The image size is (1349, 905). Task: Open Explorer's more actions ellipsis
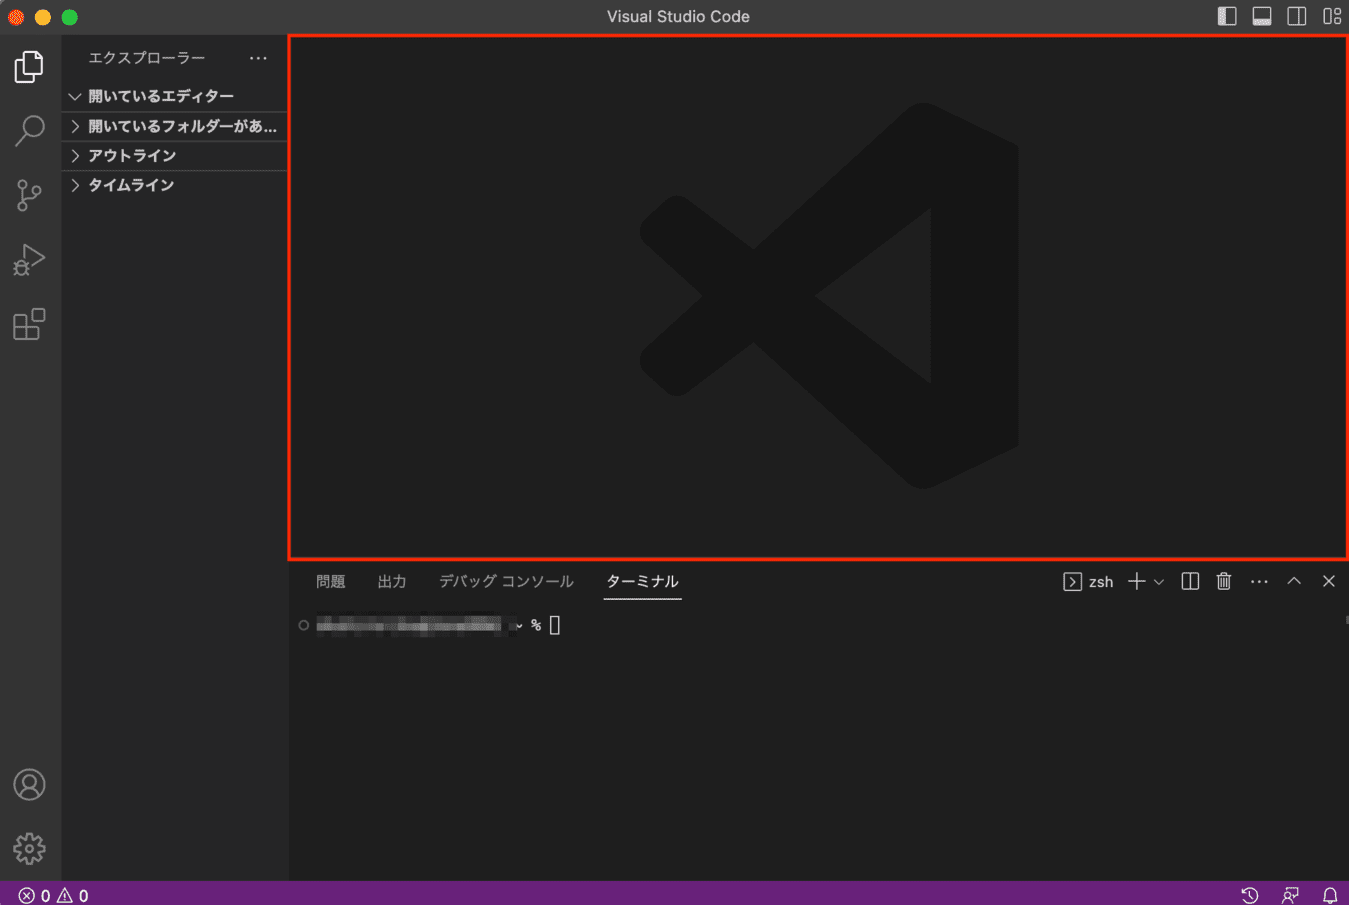point(258,58)
